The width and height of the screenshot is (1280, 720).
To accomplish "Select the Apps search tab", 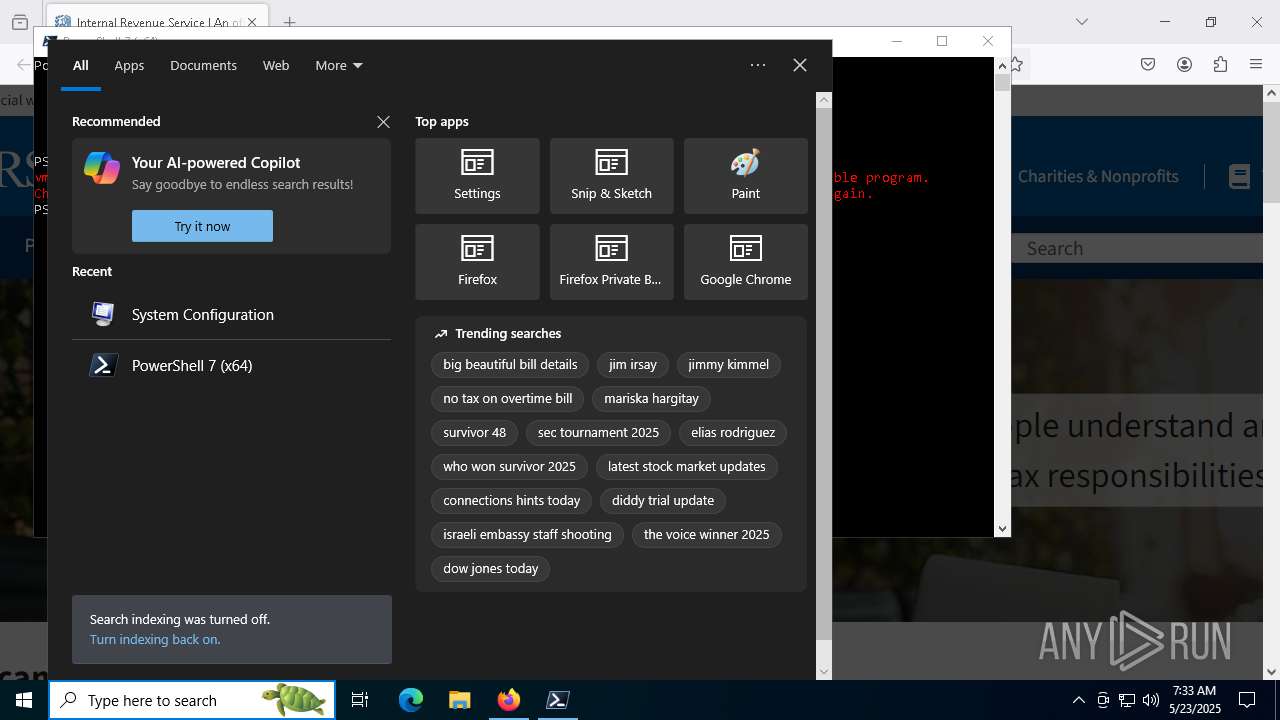I will pos(129,65).
